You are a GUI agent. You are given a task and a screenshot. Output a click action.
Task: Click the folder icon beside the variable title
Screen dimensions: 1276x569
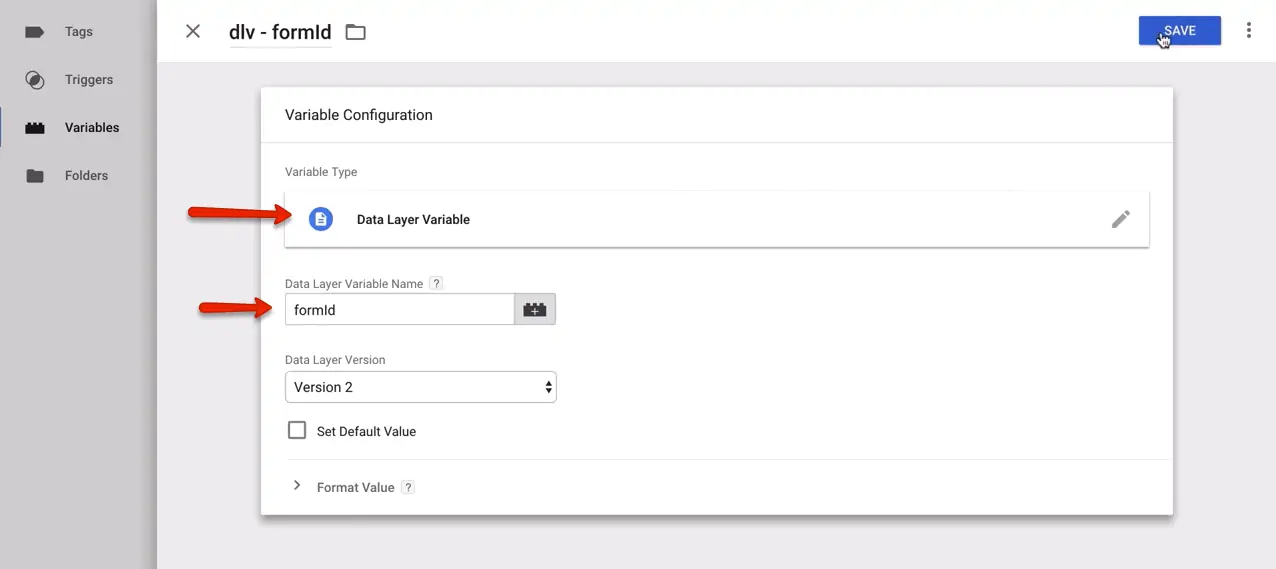[355, 32]
